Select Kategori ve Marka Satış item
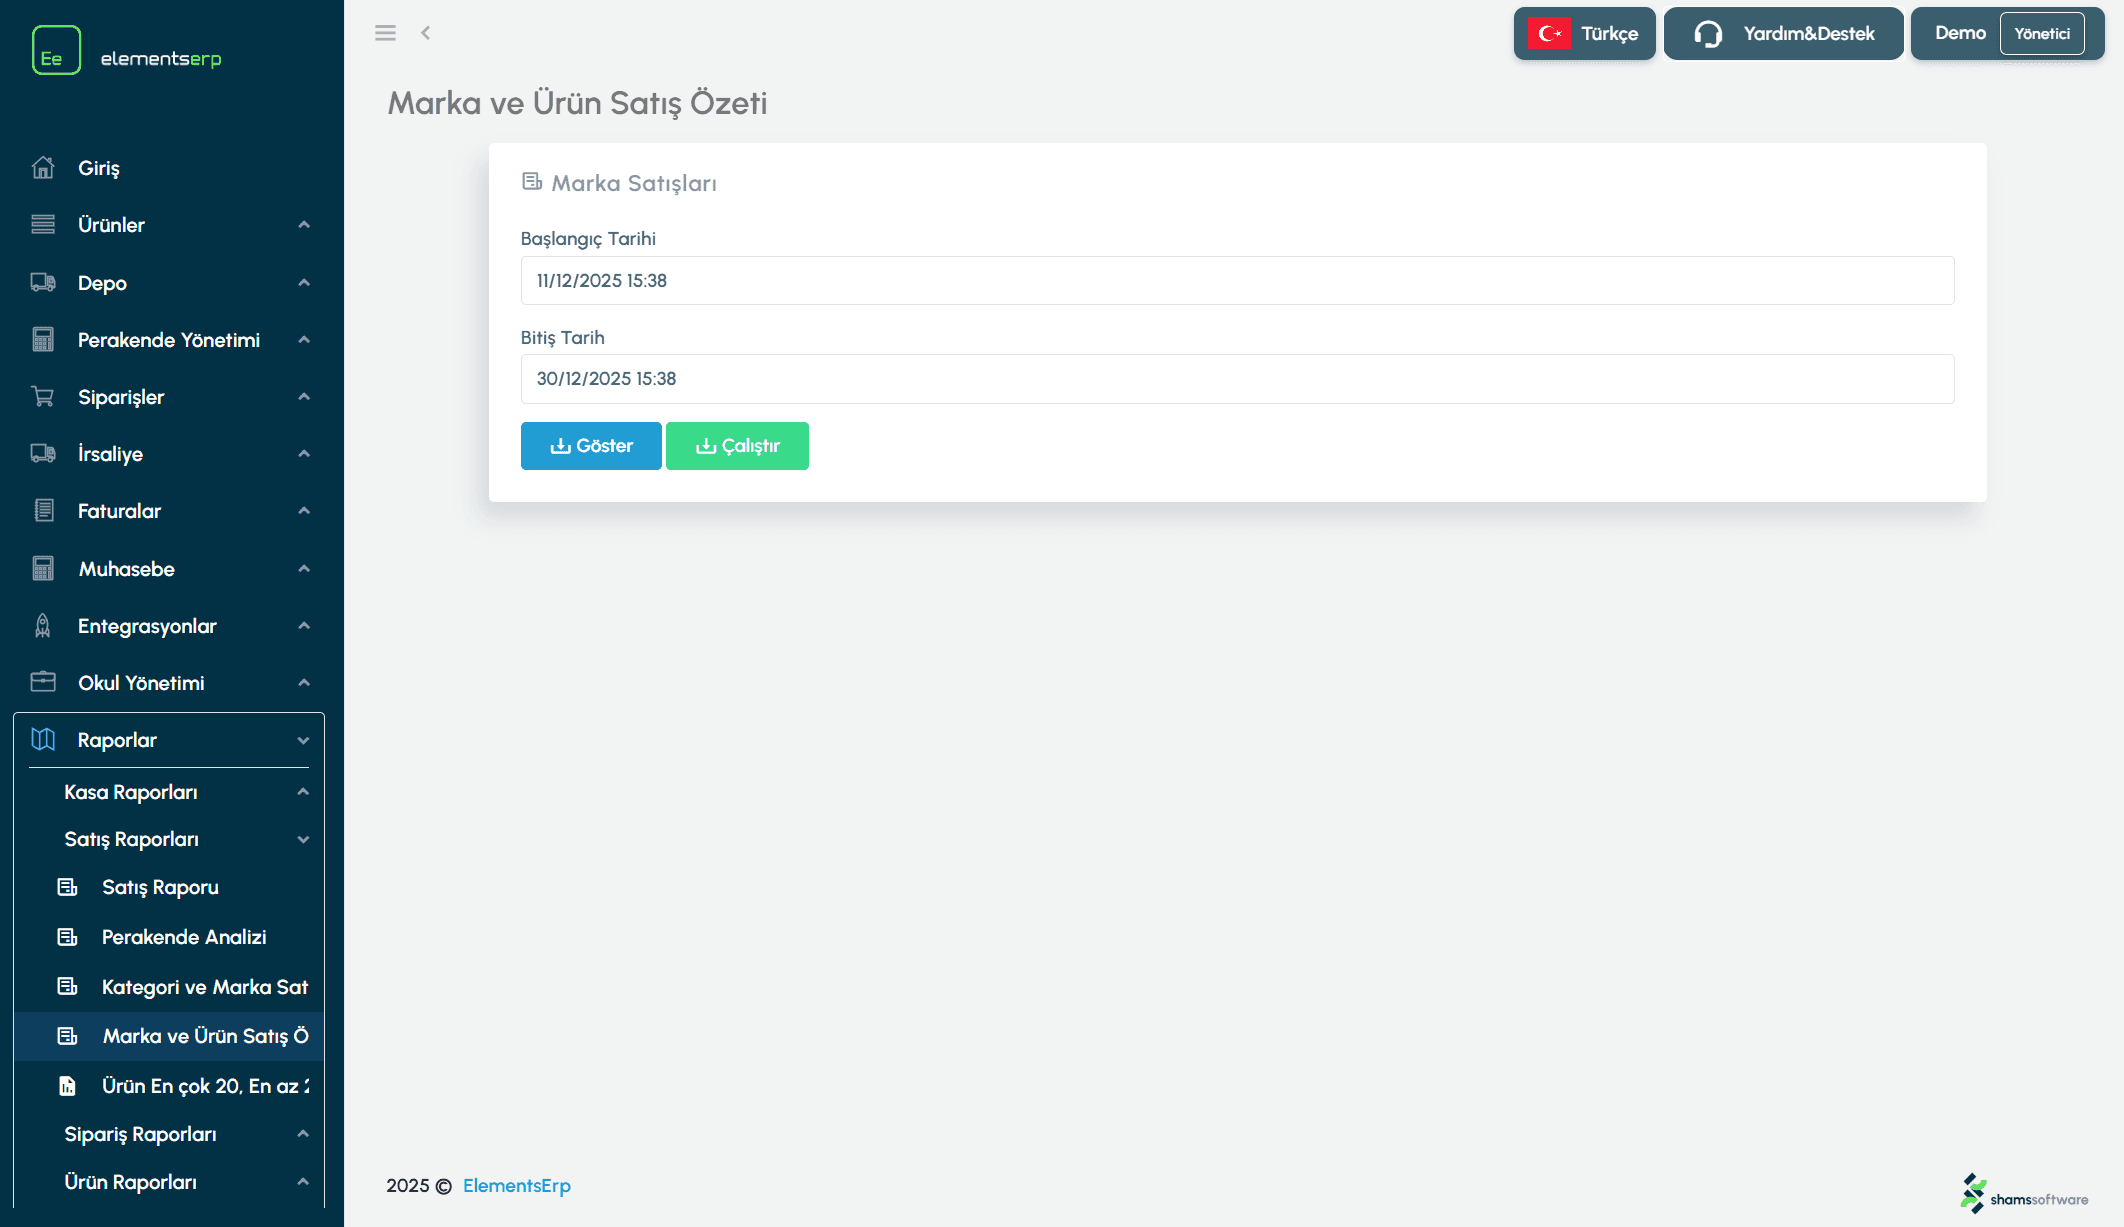2124x1227 pixels. 204,987
